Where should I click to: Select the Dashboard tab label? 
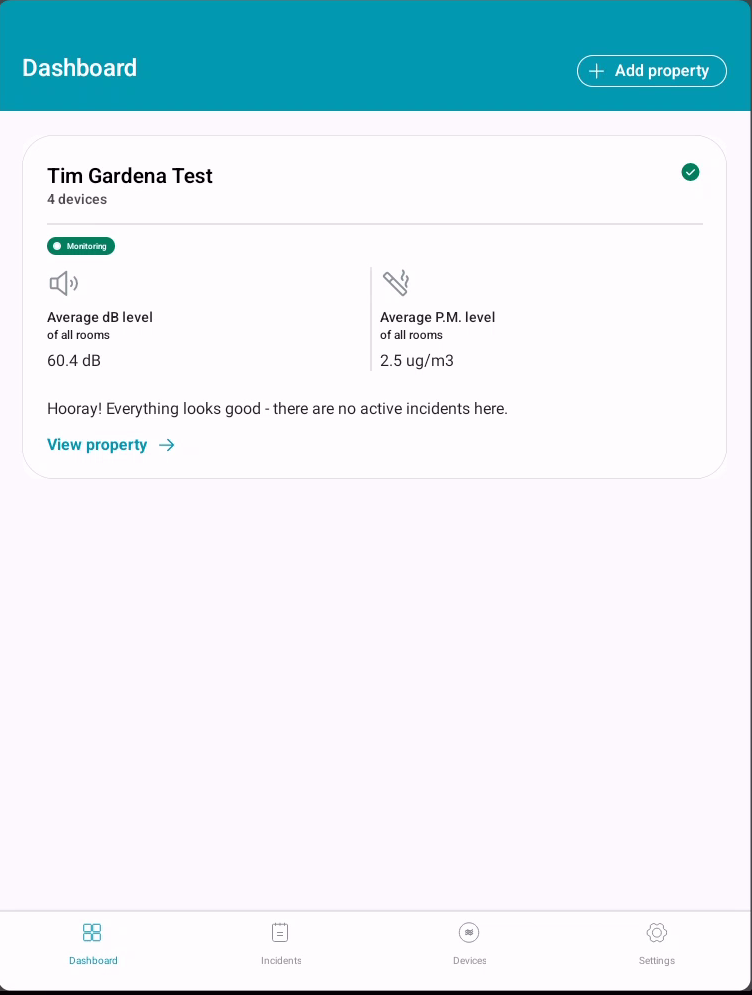pos(93,961)
